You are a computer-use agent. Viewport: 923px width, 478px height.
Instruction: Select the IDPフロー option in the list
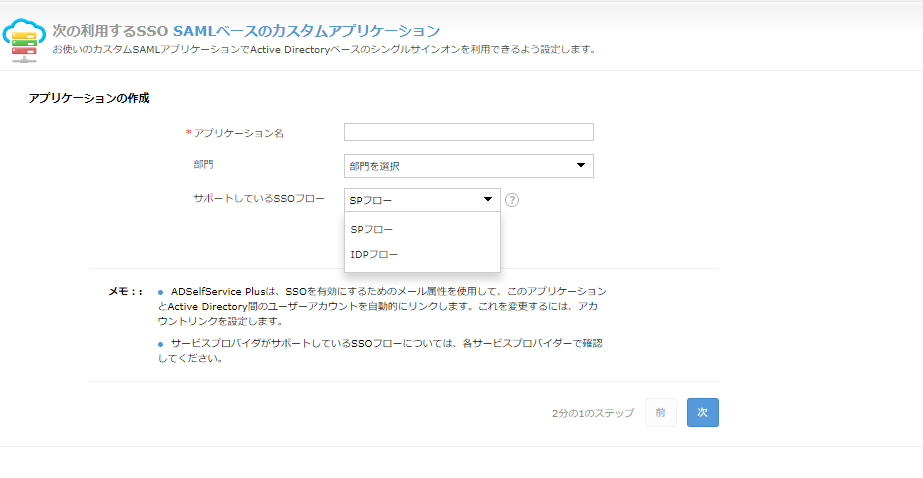click(375, 254)
